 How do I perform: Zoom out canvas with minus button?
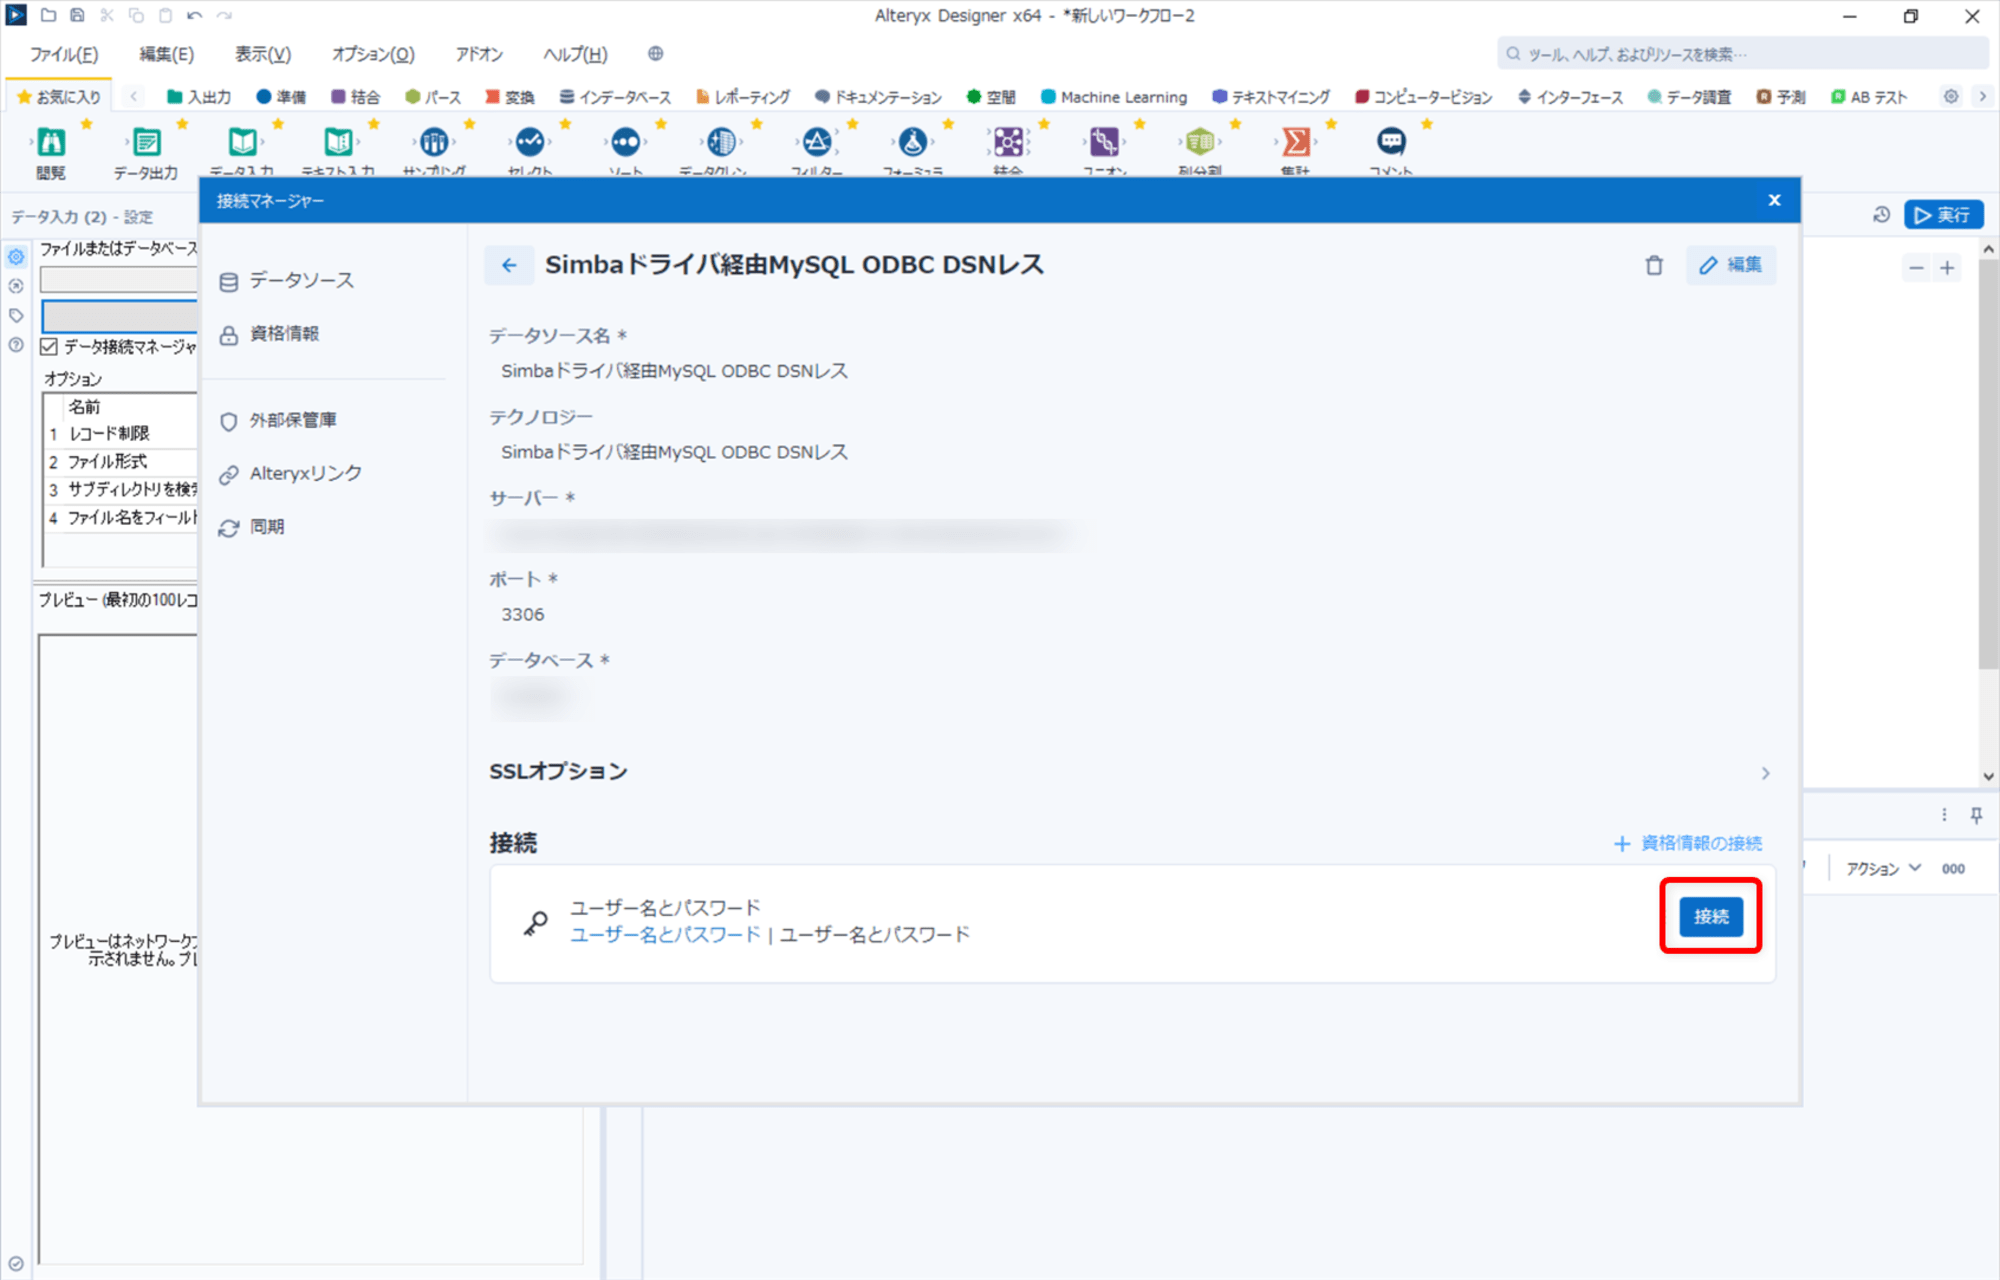1916,268
